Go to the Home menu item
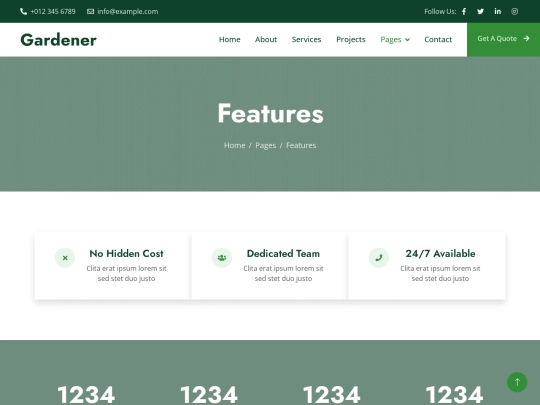This screenshot has height=405, width=540. point(230,40)
